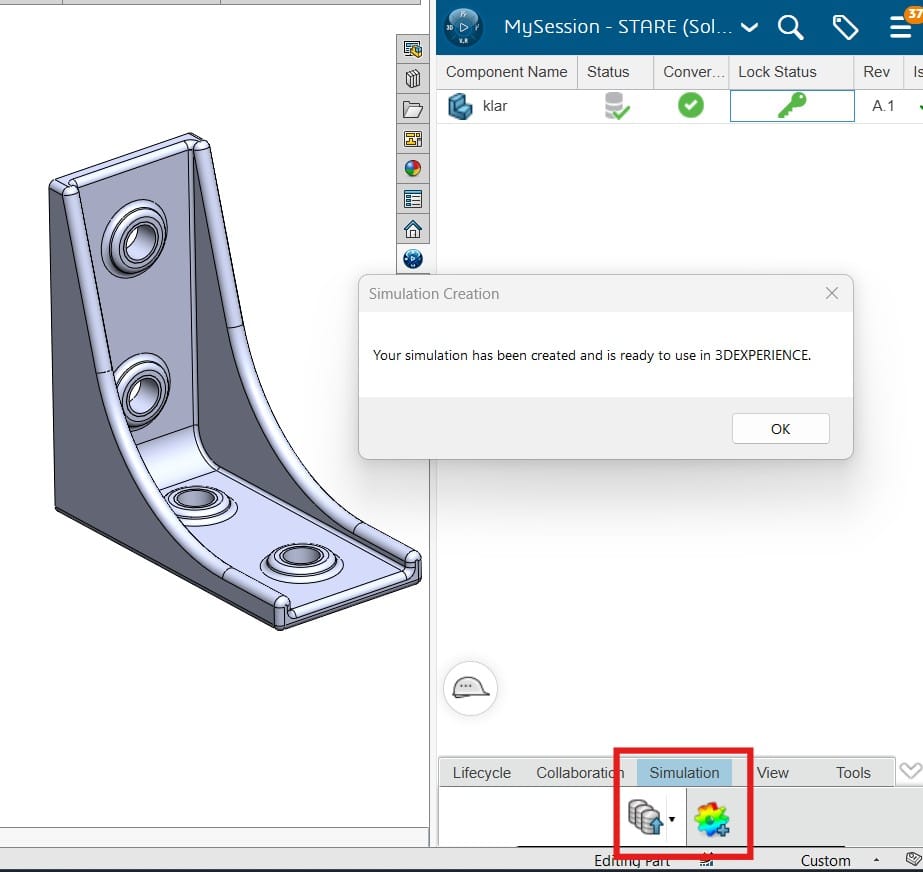
Task: Click the bracket 3D model in viewport
Action: tap(233, 383)
